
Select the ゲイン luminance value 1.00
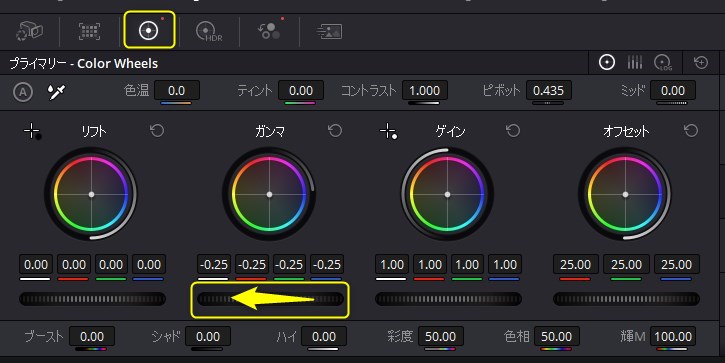(x=392, y=265)
